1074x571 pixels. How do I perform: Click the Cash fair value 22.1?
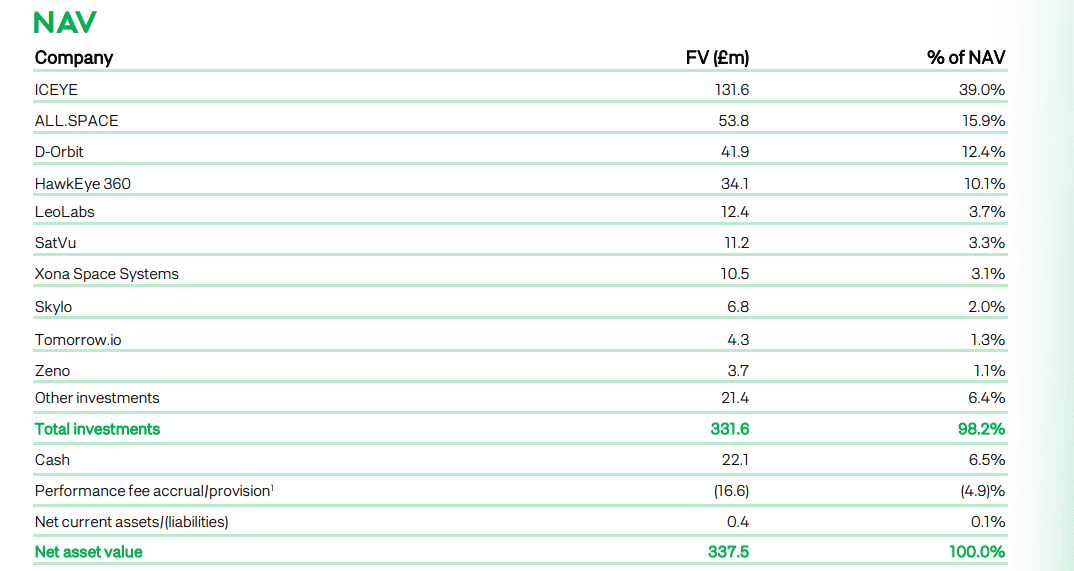737,460
